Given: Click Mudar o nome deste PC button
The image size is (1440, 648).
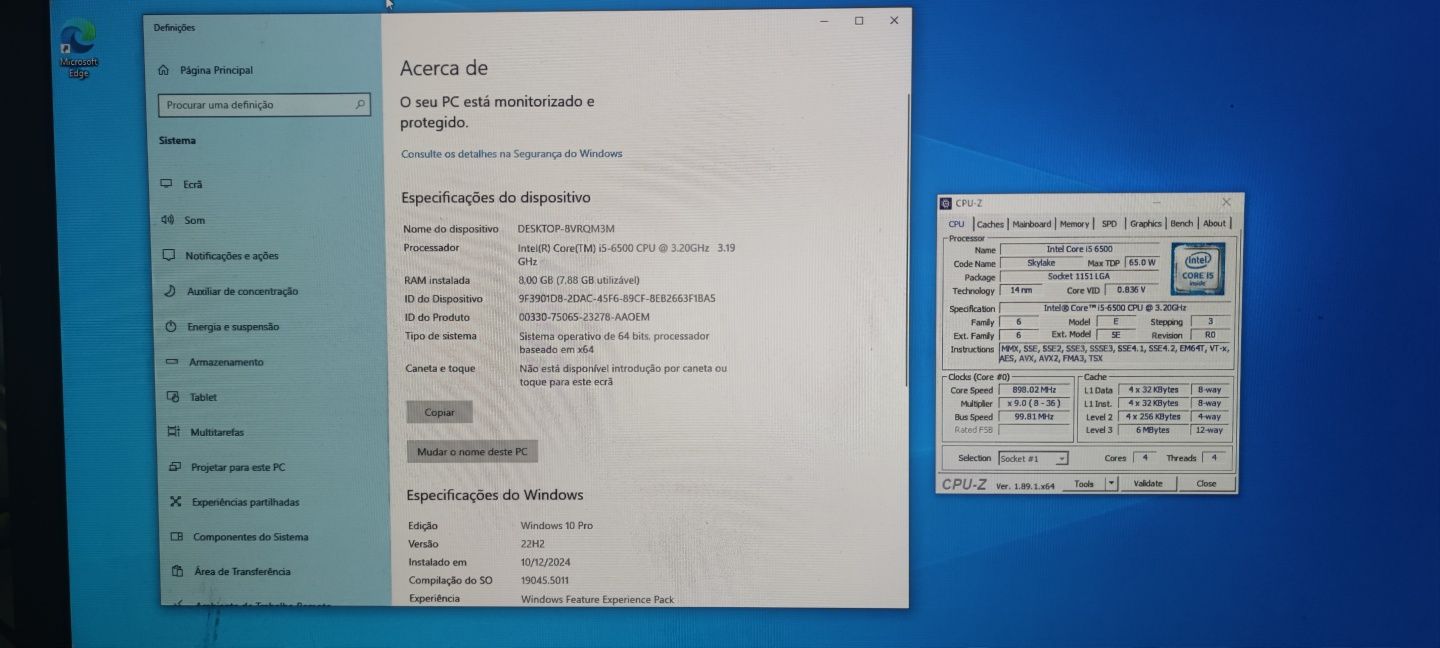Looking at the screenshot, I should click(472, 452).
